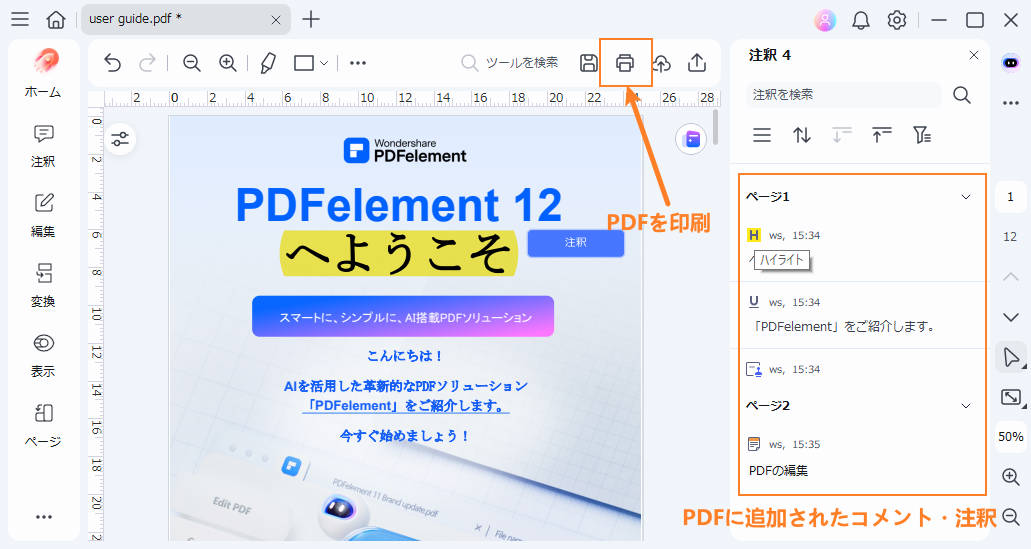The width and height of the screenshot is (1031, 549).
Task: Click the blue 注釈 button on page
Action: 575,243
